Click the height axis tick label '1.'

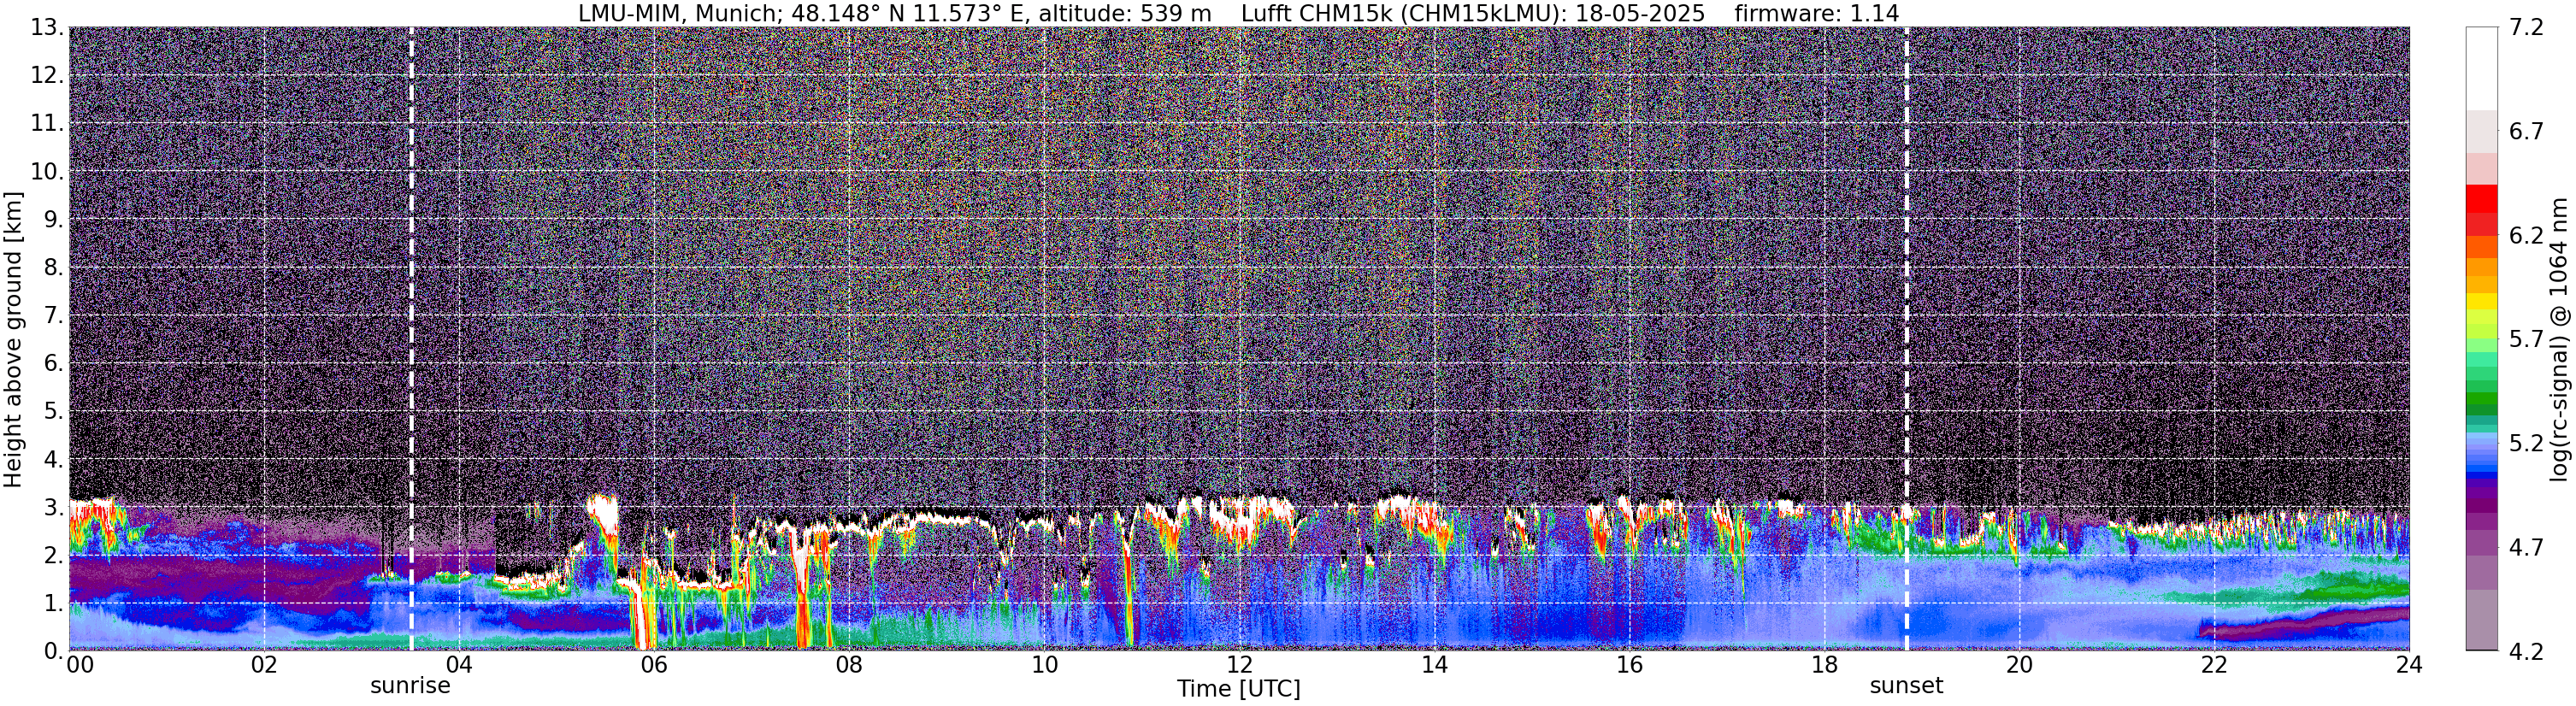(53, 603)
